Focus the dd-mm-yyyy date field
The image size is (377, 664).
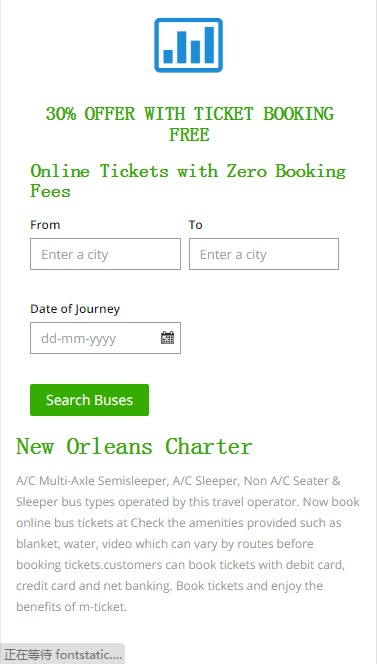tap(105, 338)
